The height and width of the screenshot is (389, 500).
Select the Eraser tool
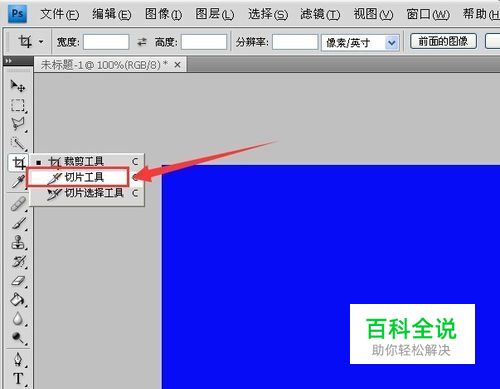click(x=18, y=281)
